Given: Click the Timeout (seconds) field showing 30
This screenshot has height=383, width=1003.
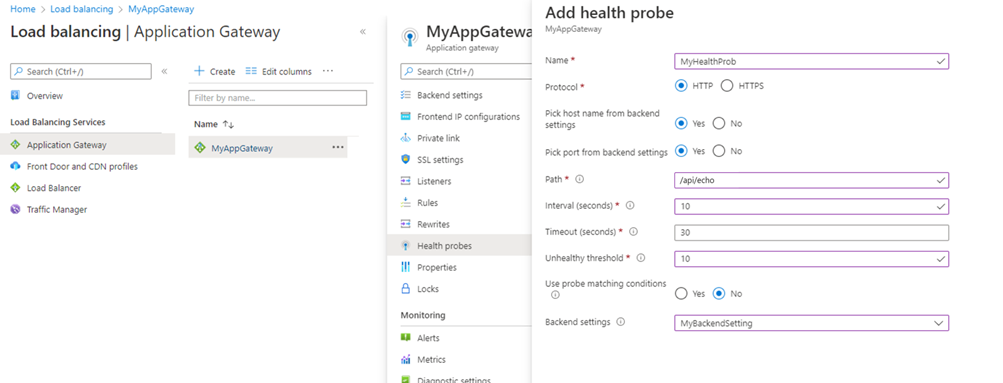Looking at the screenshot, I should pos(811,233).
